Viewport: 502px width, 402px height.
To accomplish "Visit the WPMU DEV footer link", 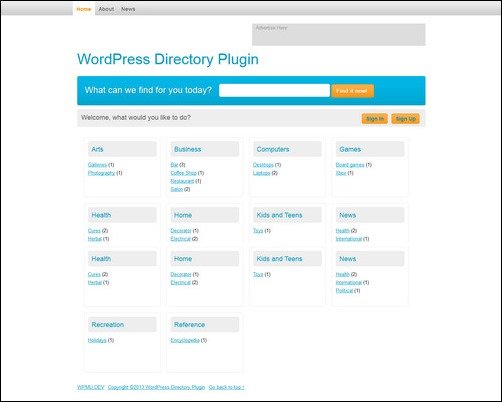I will [x=91, y=387].
